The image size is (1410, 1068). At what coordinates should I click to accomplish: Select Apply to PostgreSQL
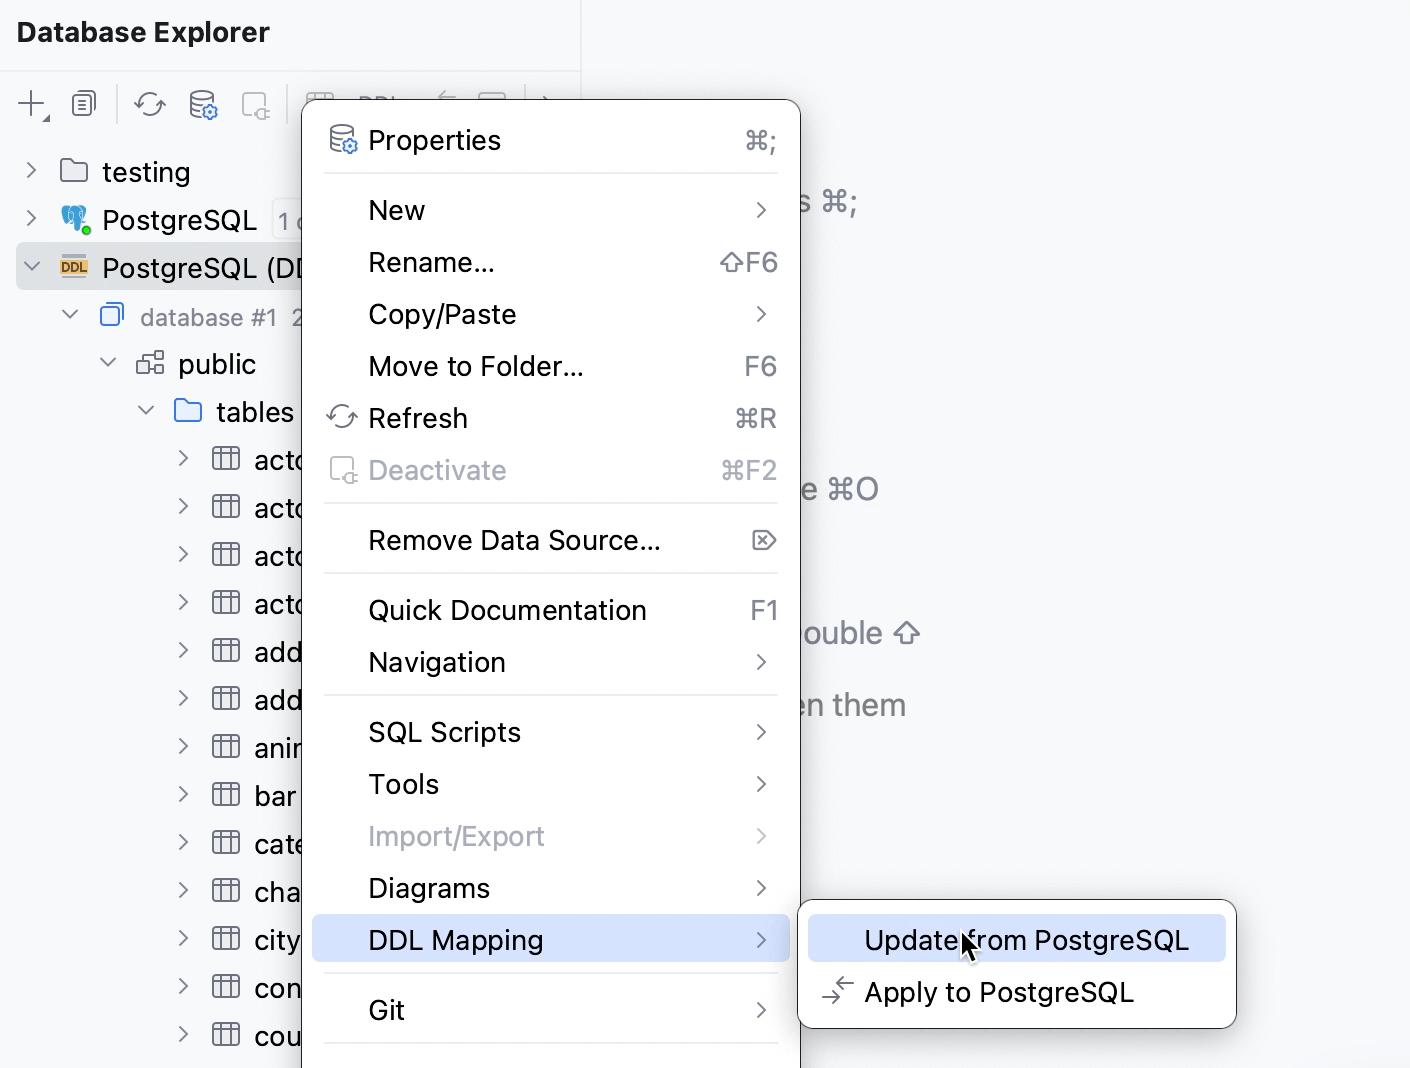tap(999, 992)
